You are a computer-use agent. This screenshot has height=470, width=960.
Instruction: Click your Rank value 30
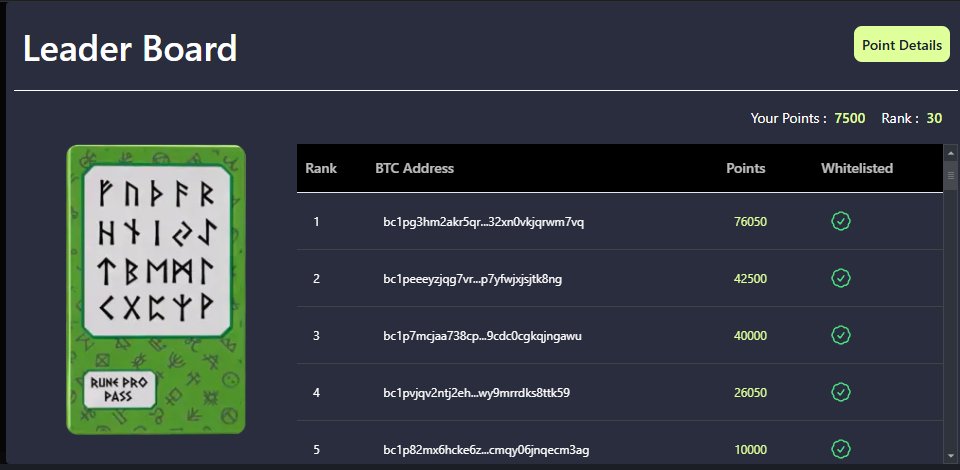(x=934, y=118)
